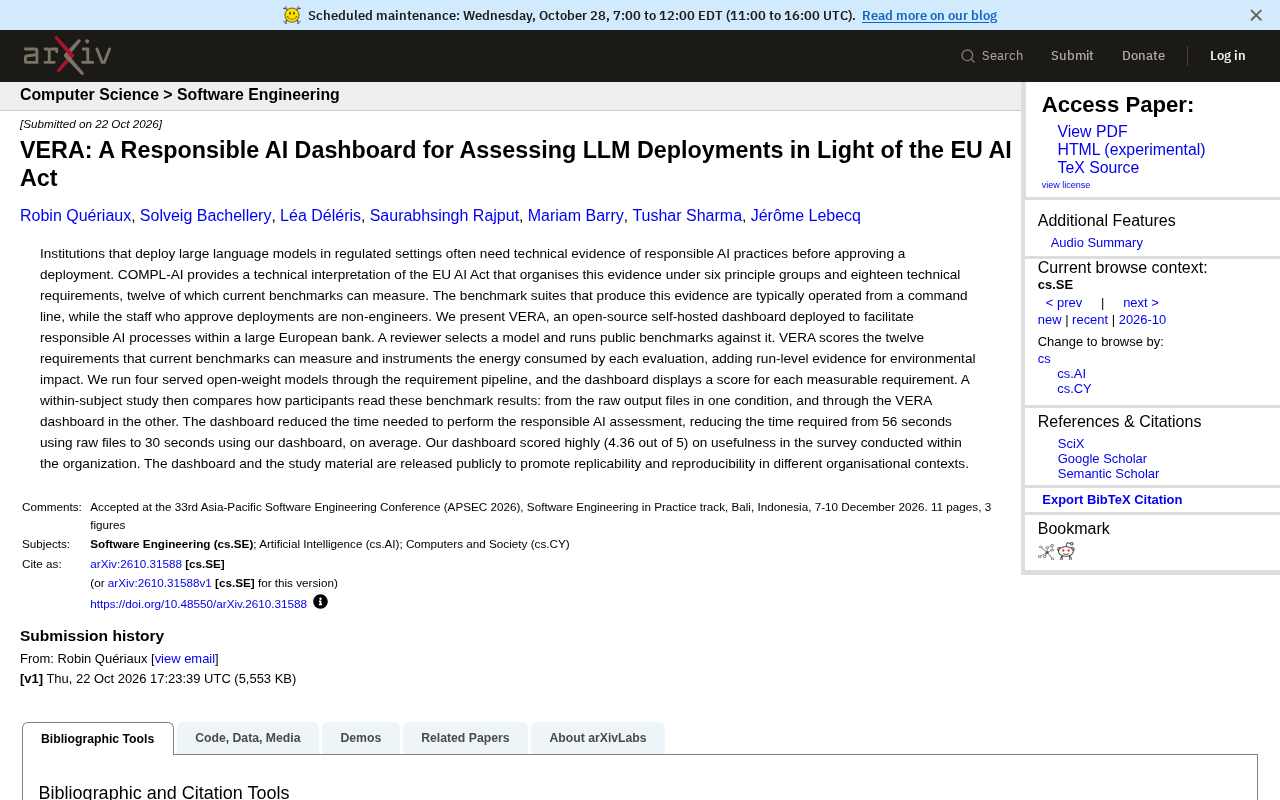Viewport: 1280px width, 800px height.
Task: Open Semantic Scholar link
Action: tap(1108, 474)
